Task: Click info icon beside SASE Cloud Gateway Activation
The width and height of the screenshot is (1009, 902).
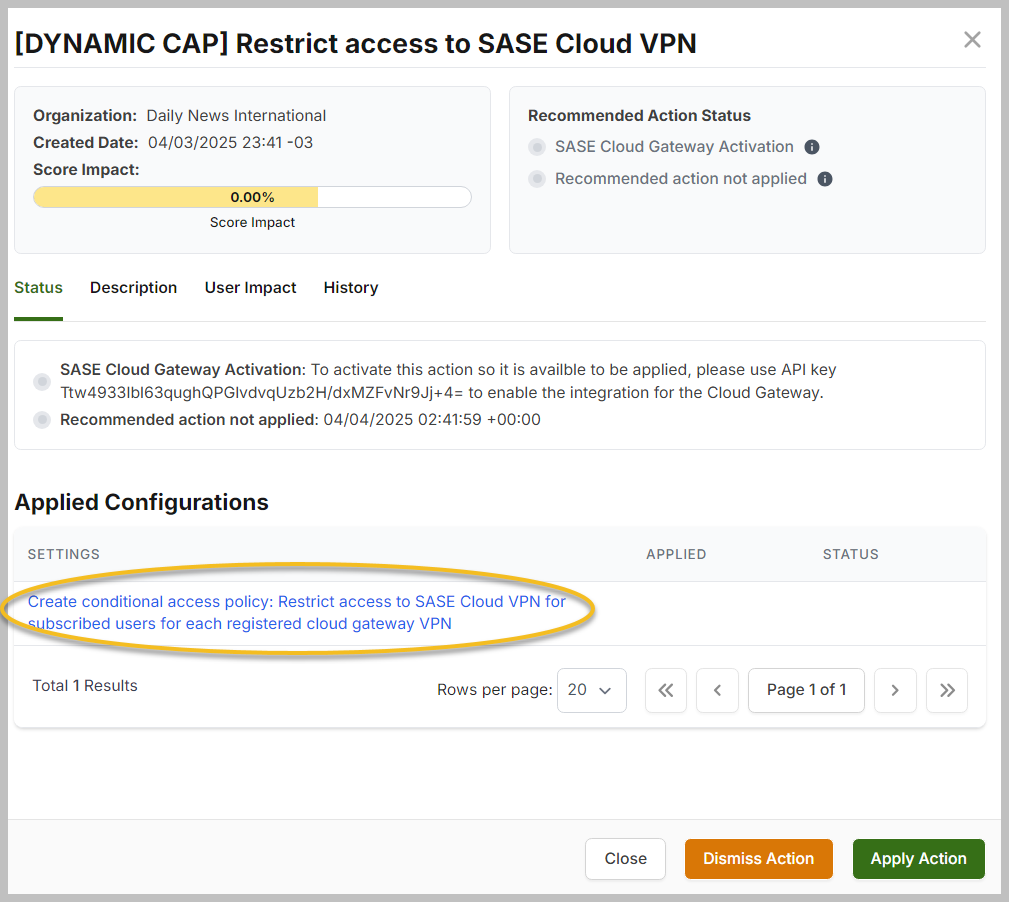Action: [812, 147]
